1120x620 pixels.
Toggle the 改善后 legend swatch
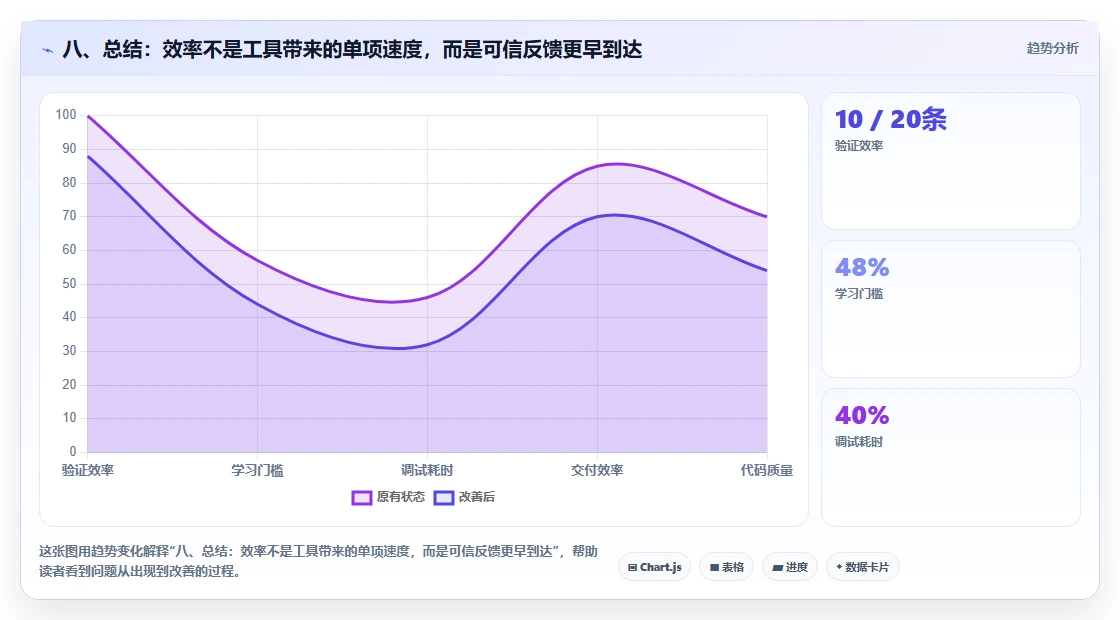[444, 497]
